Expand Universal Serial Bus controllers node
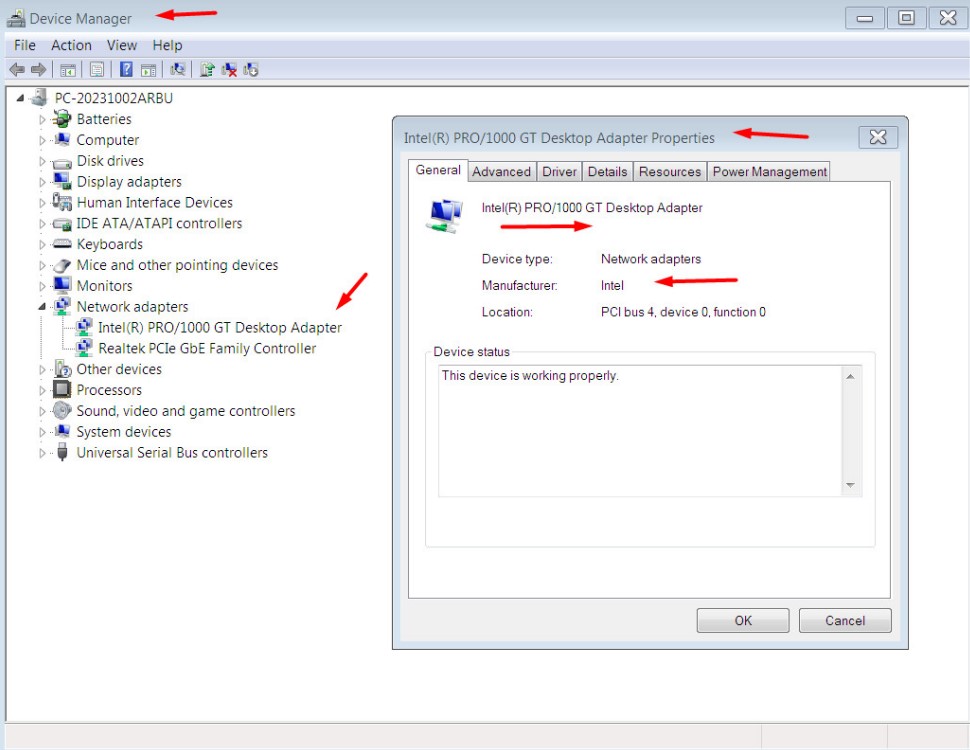This screenshot has width=970, height=750. click(42, 453)
